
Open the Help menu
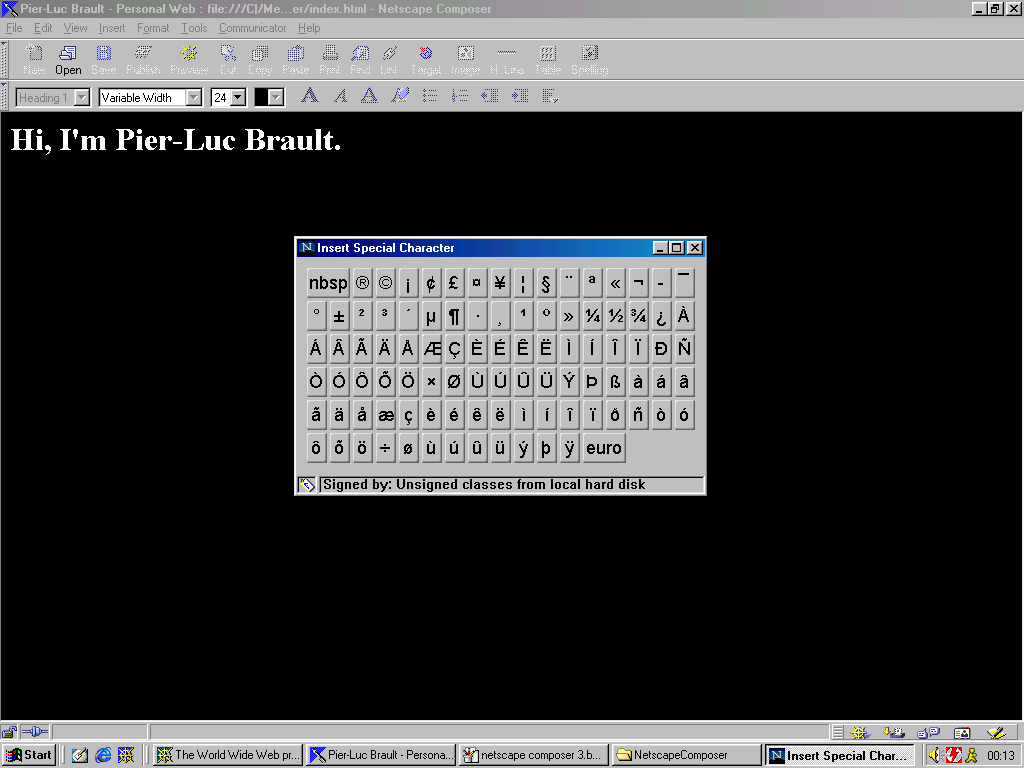pos(309,28)
